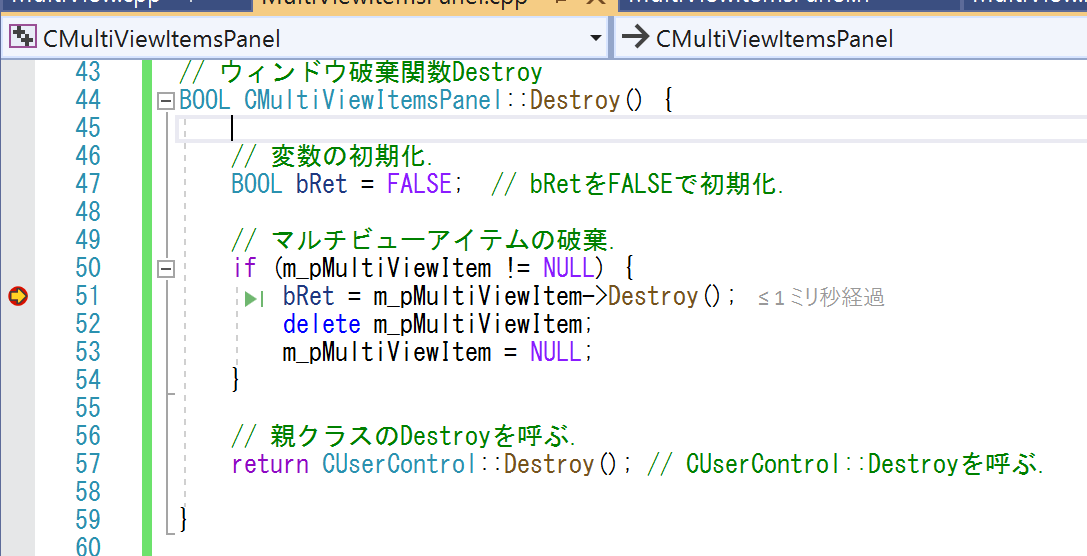Click 'Destroy' in the line 44 function signature
1087x556 pixels.
[575, 101]
